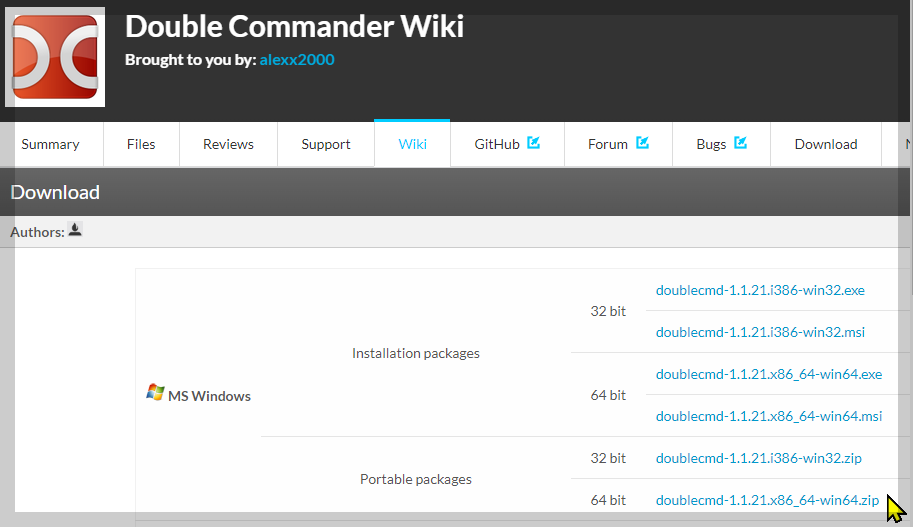Click the MS Windows flag icon
913x527 pixels.
click(x=155, y=392)
